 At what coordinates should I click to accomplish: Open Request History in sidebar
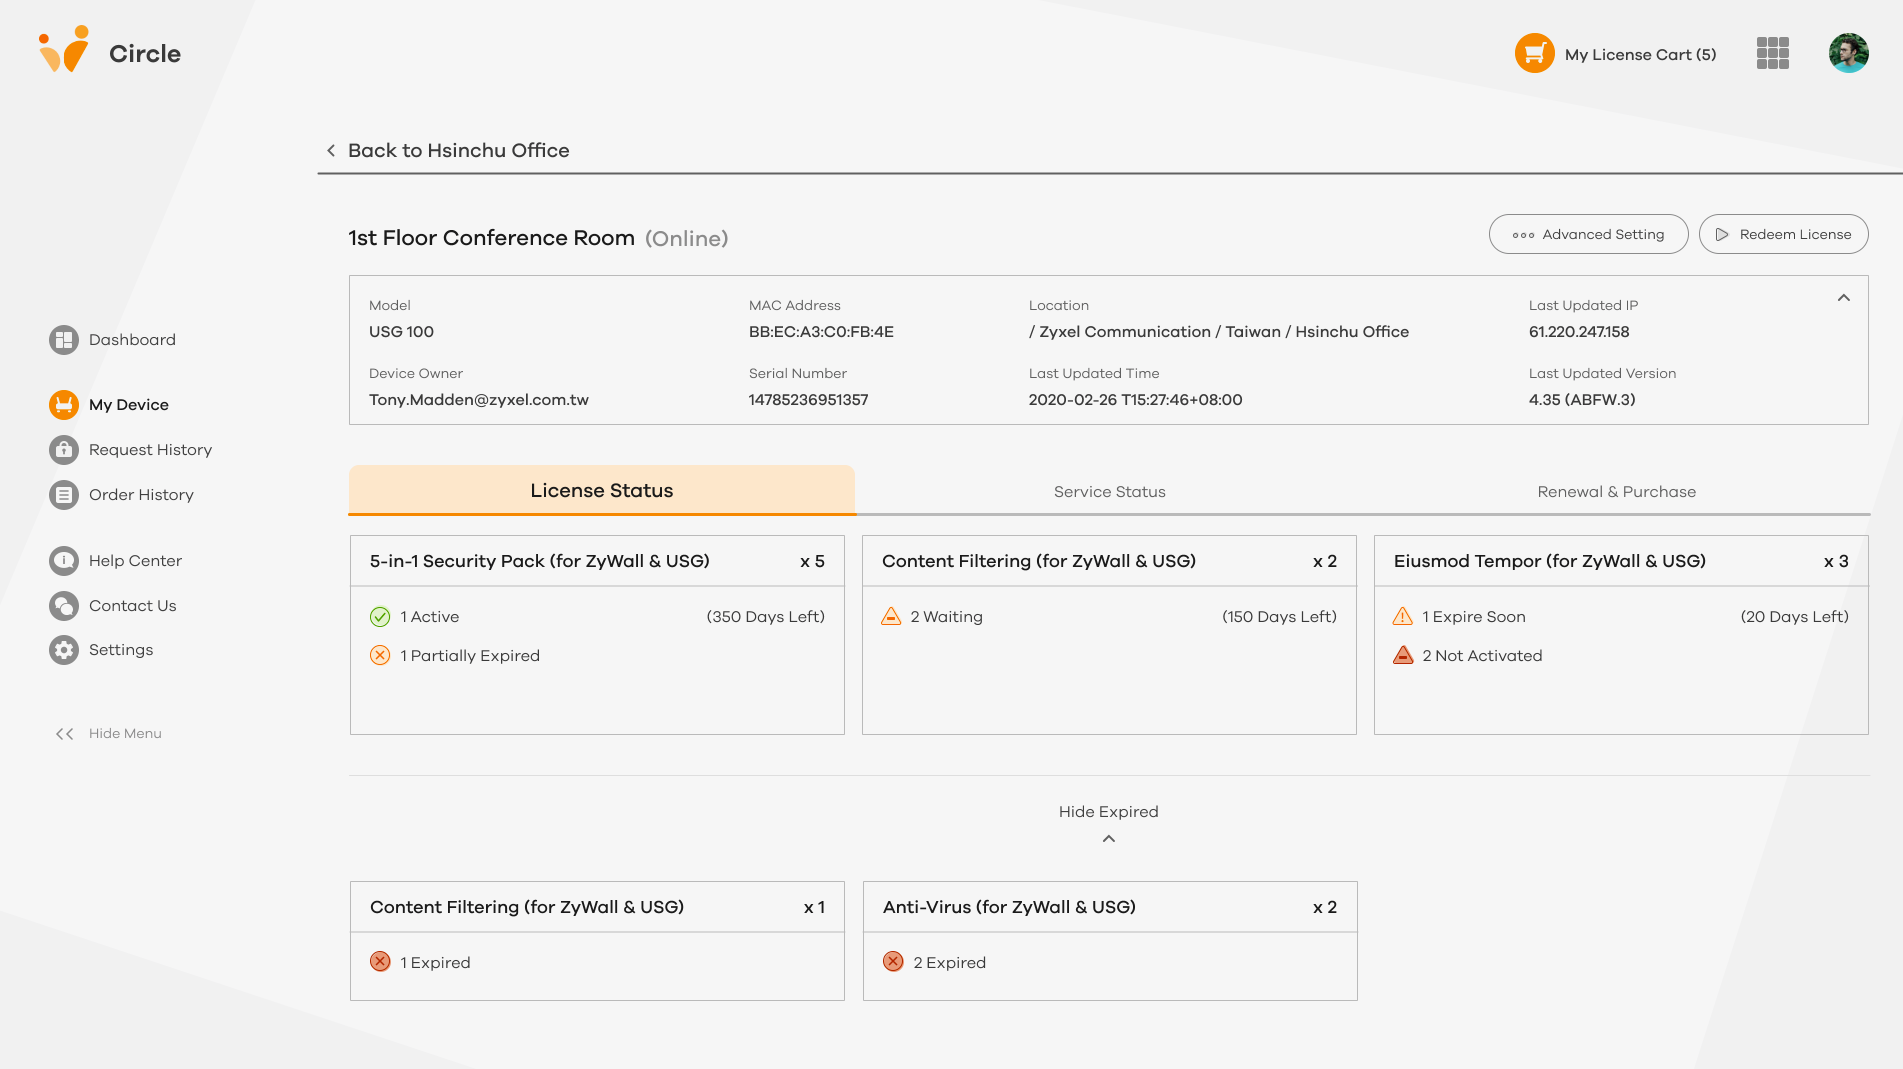[150, 450]
